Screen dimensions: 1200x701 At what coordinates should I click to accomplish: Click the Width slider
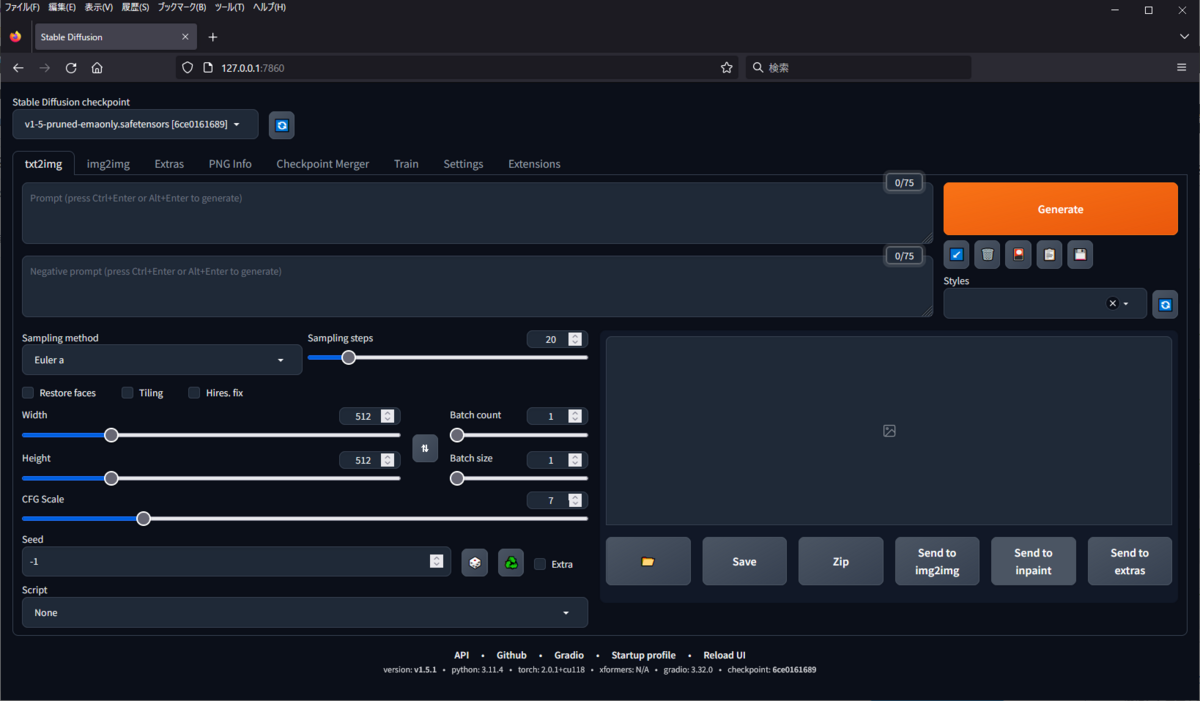coord(211,435)
